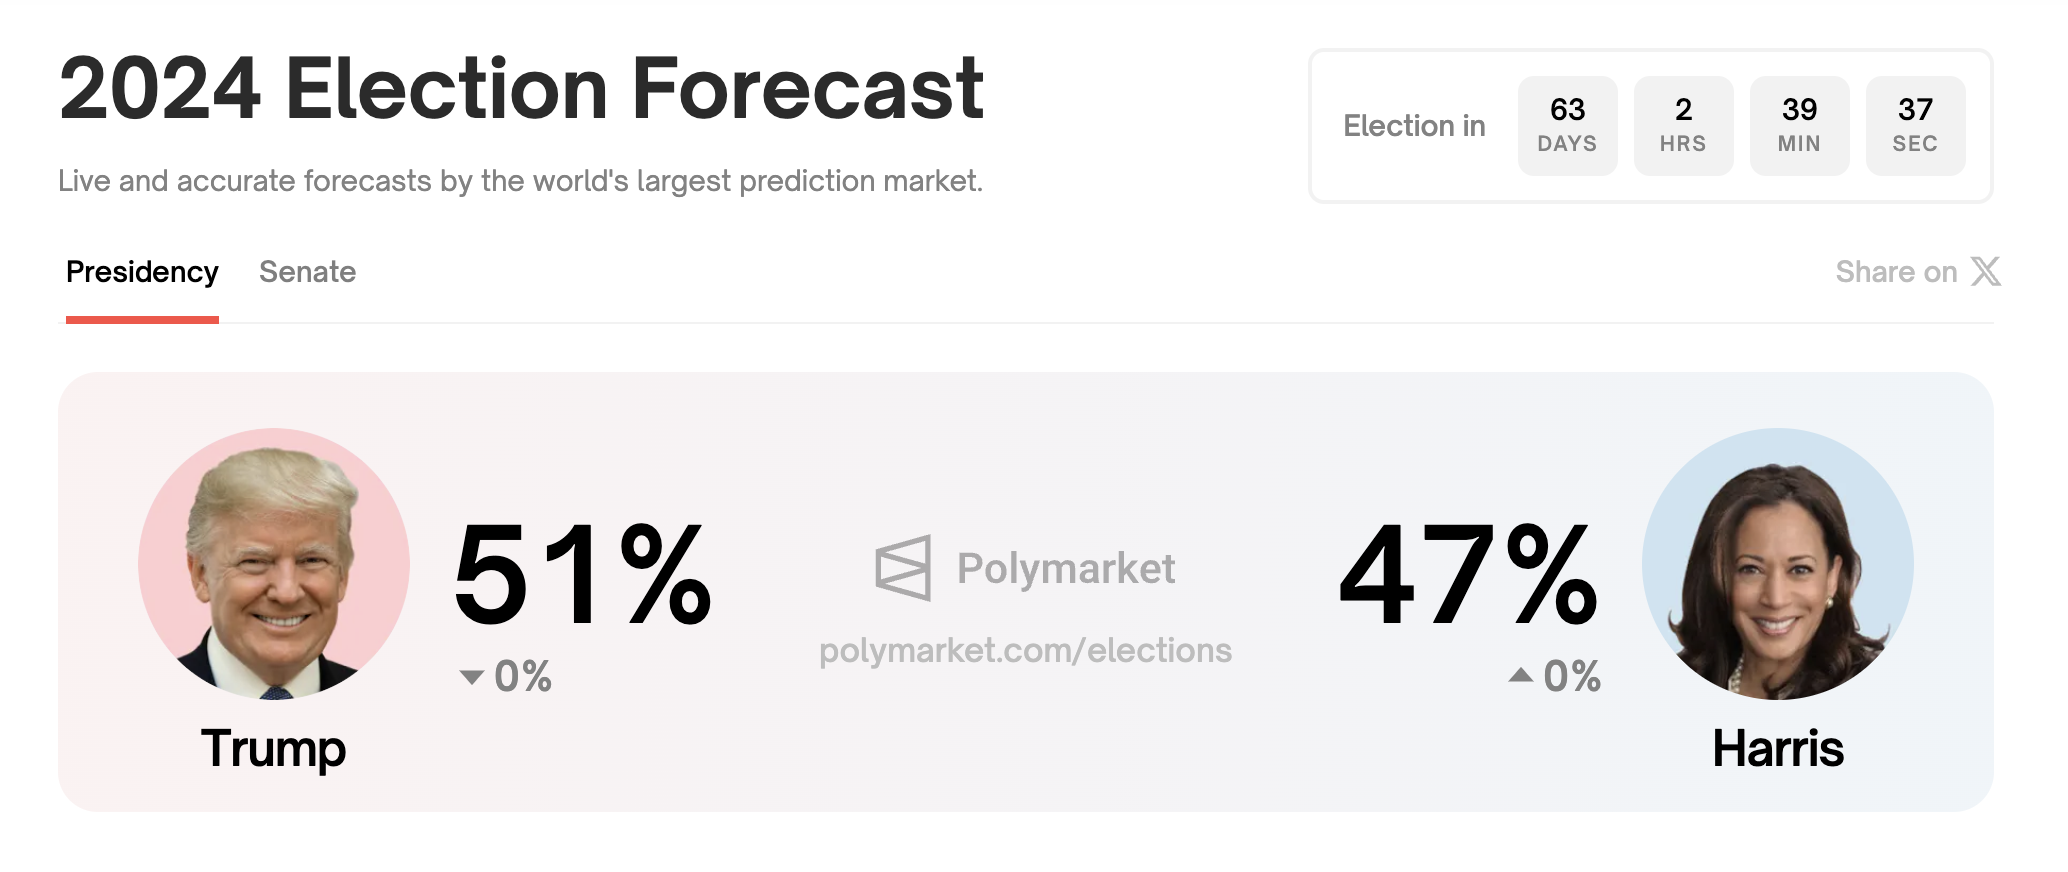Click the 39 MIN countdown box
The width and height of the screenshot is (2068, 872).
point(1799,126)
